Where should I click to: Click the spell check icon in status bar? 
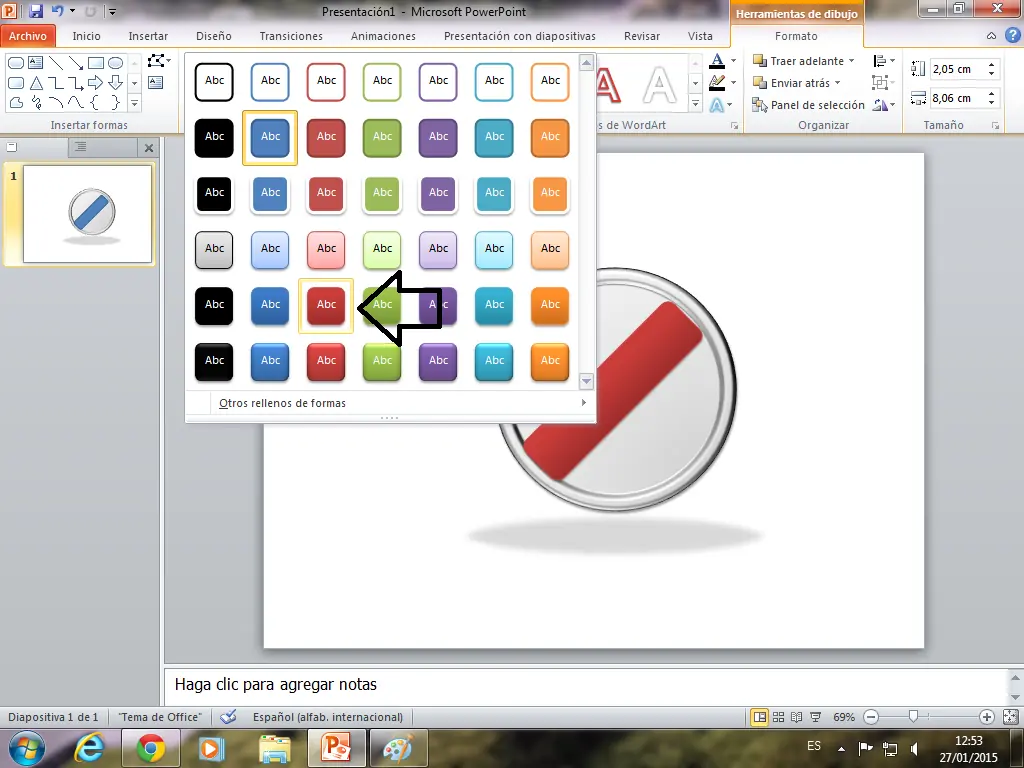click(x=228, y=717)
